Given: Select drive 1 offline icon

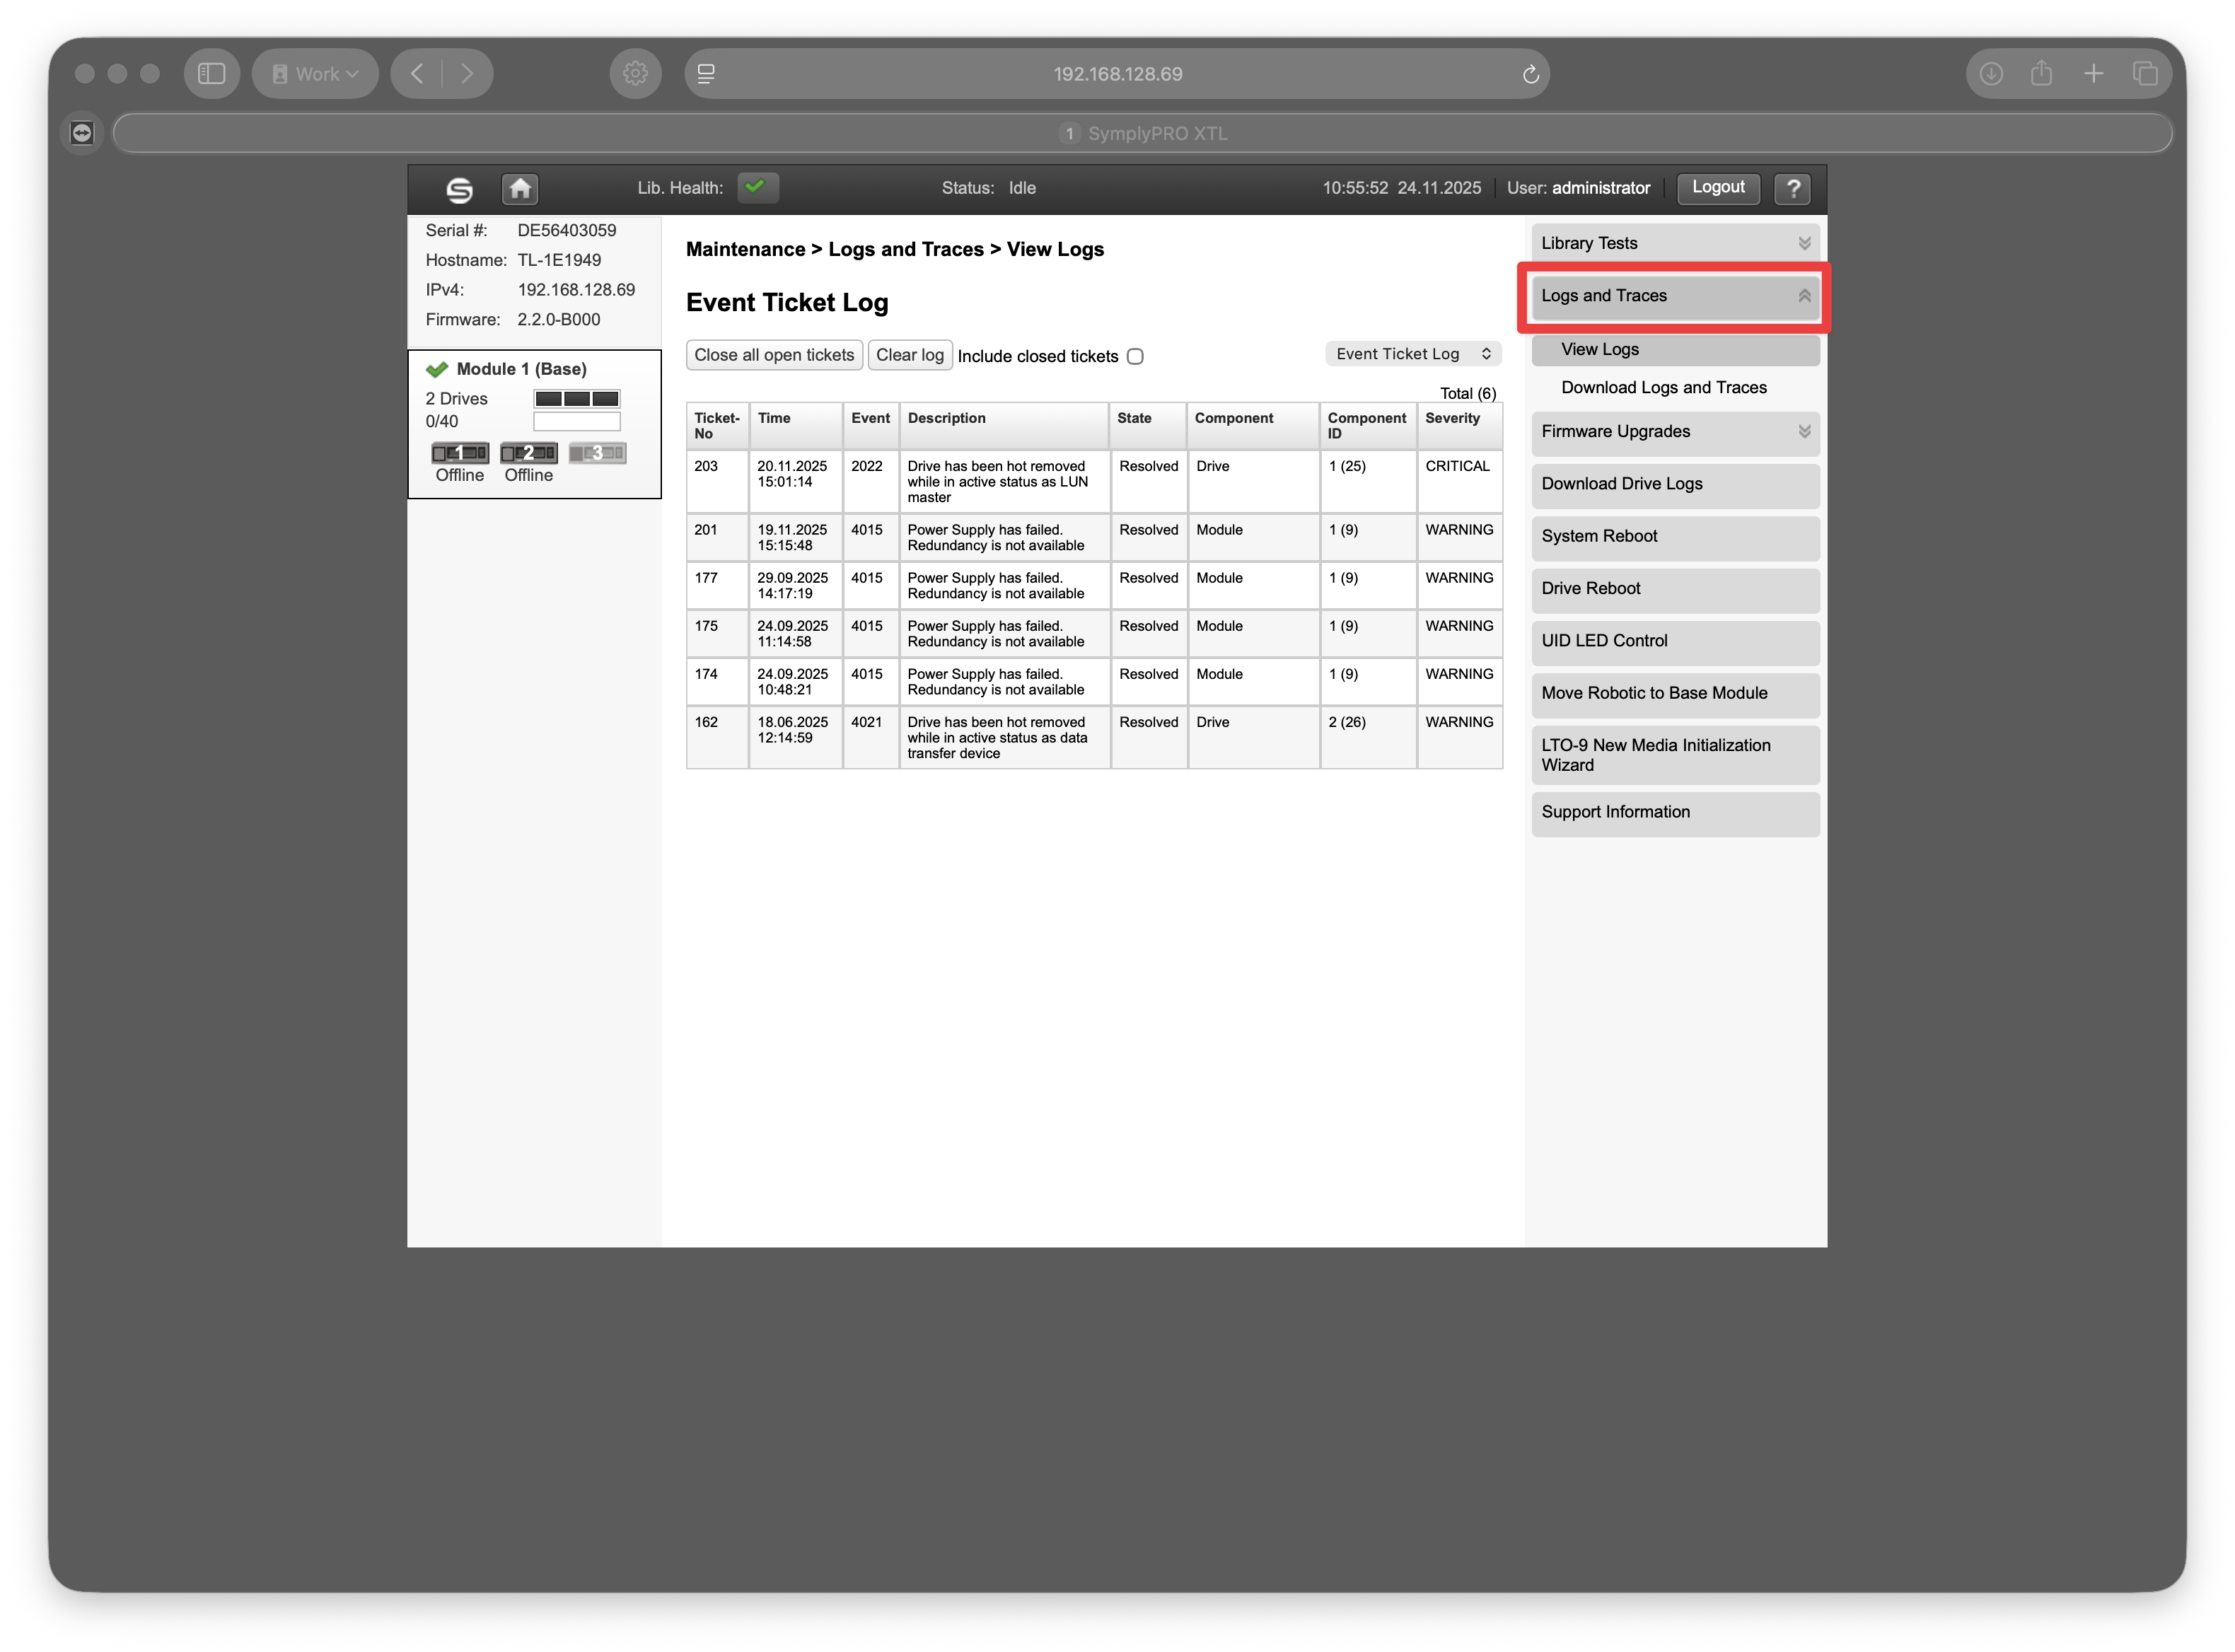Looking at the screenshot, I should pos(460,453).
